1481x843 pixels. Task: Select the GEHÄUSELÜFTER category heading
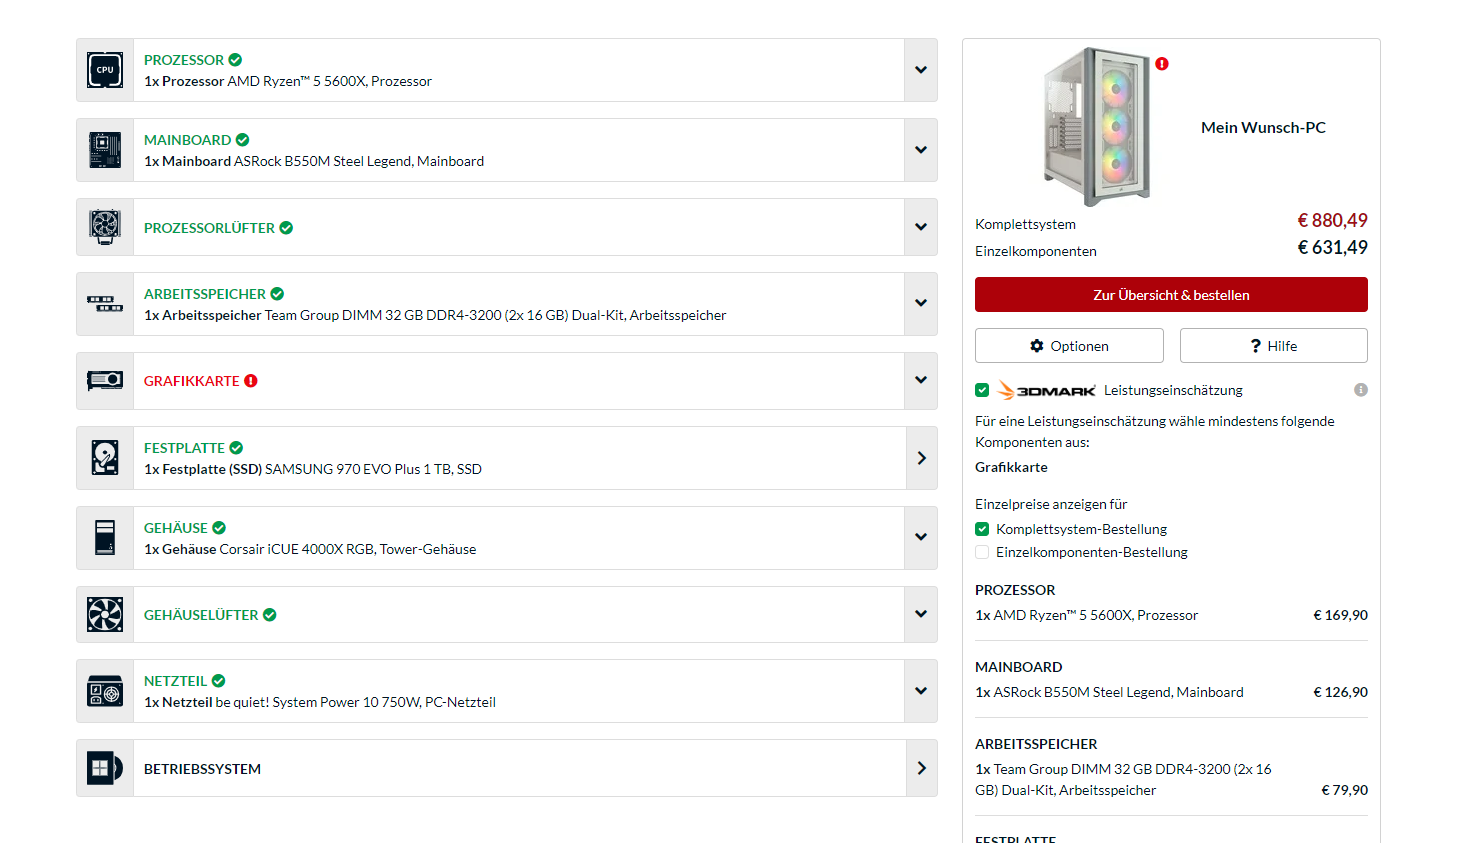pyautogui.click(x=201, y=615)
